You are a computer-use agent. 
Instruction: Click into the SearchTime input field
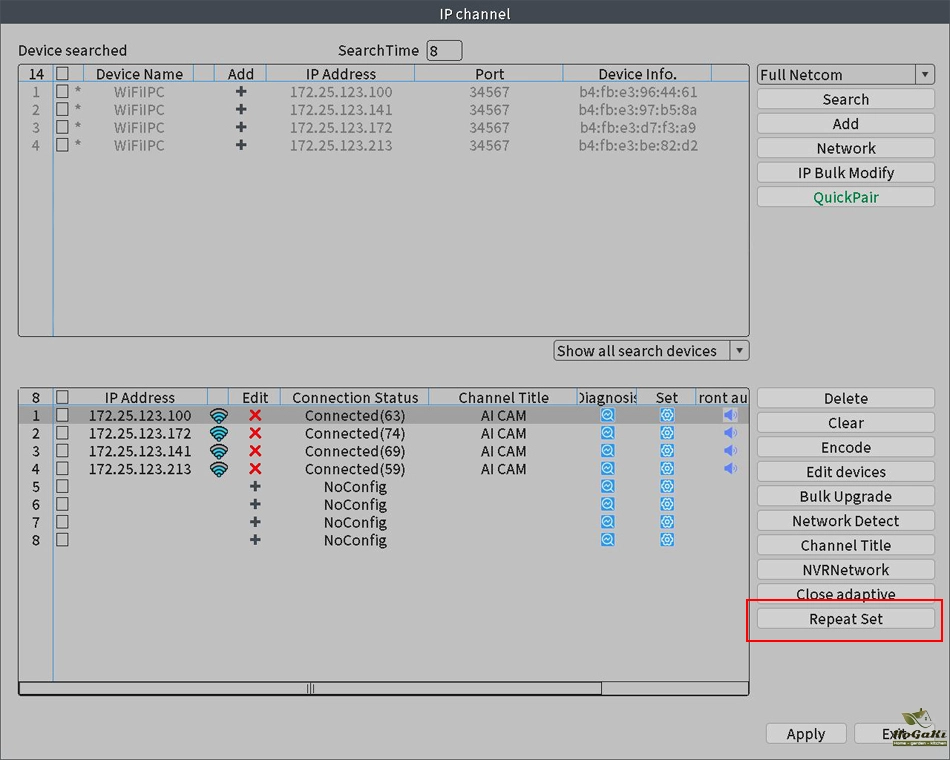pos(444,51)
